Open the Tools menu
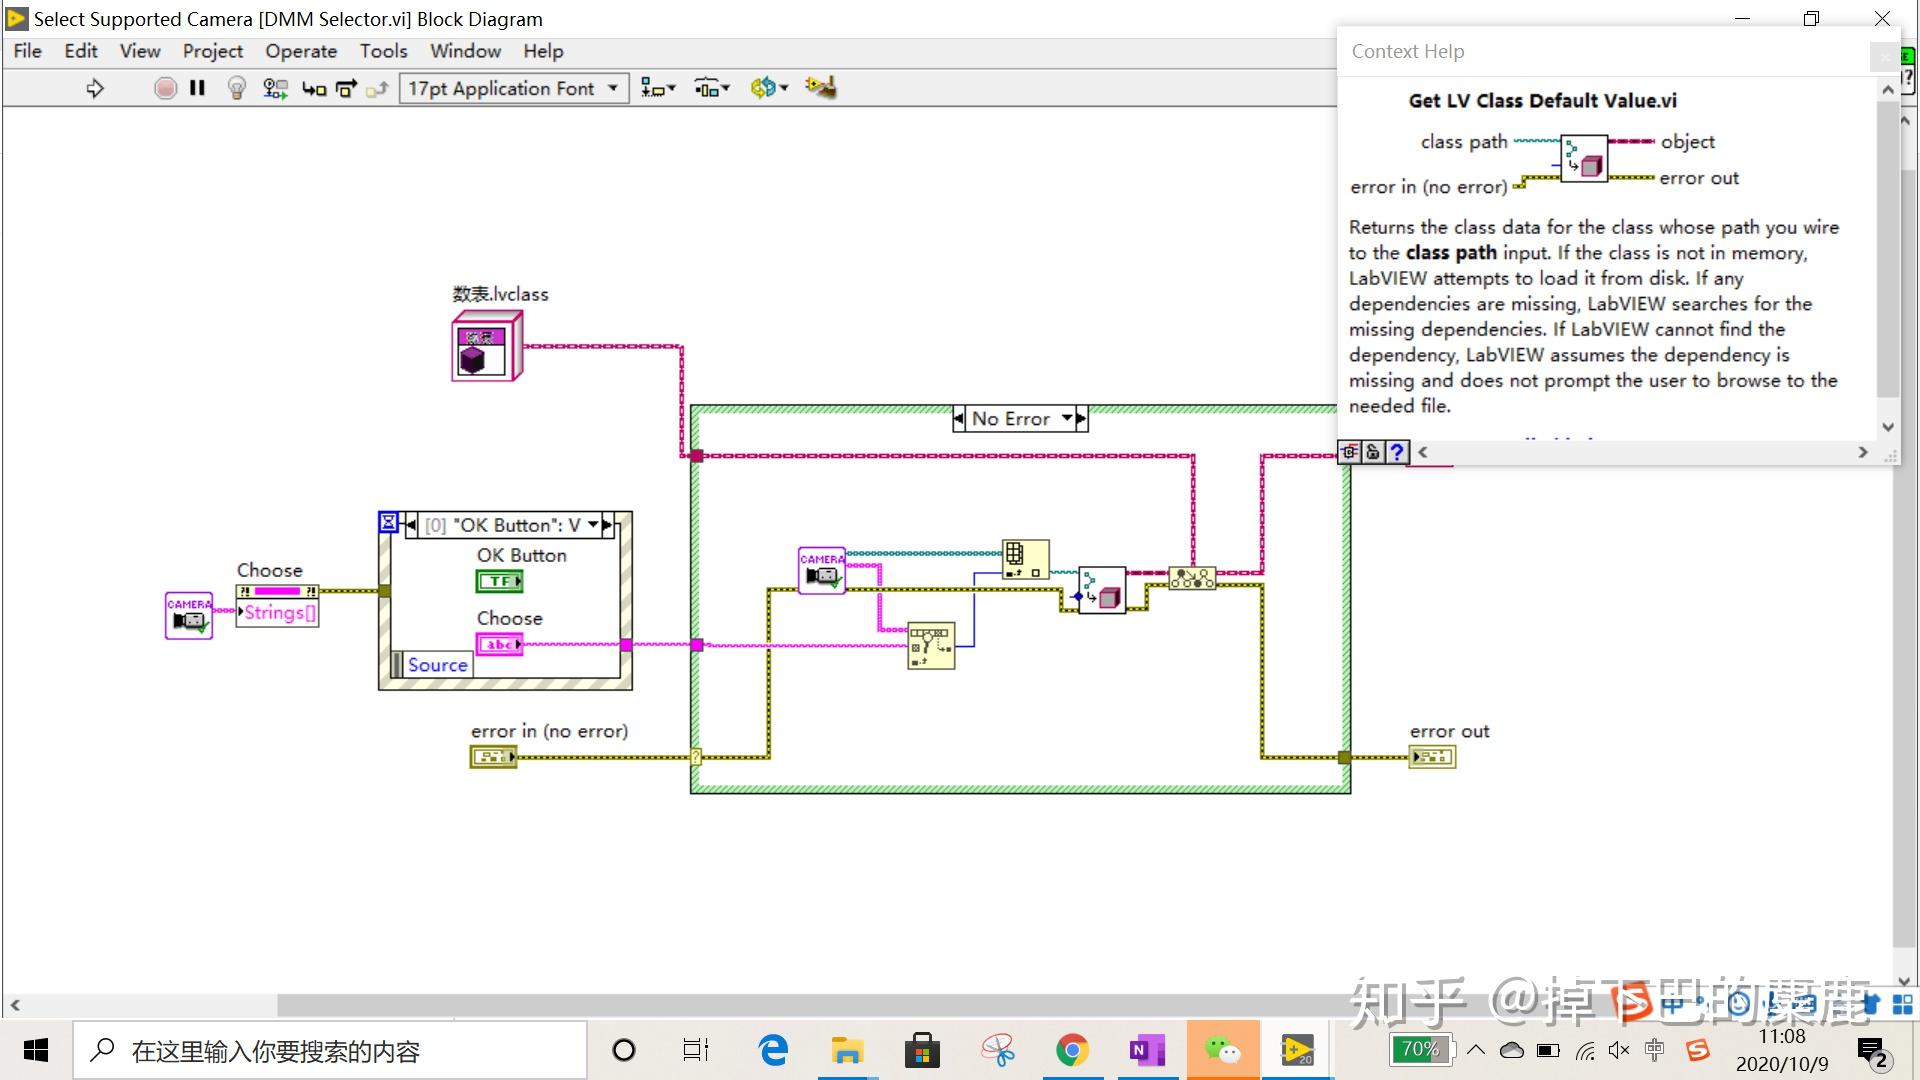1920x1080 pixels. [383, 51]
